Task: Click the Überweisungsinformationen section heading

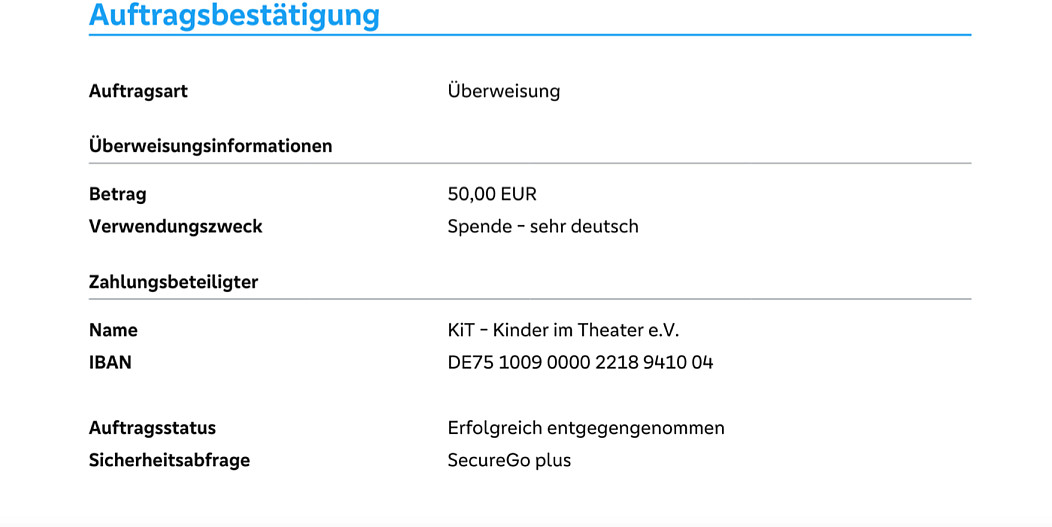Action: (210, 146)
